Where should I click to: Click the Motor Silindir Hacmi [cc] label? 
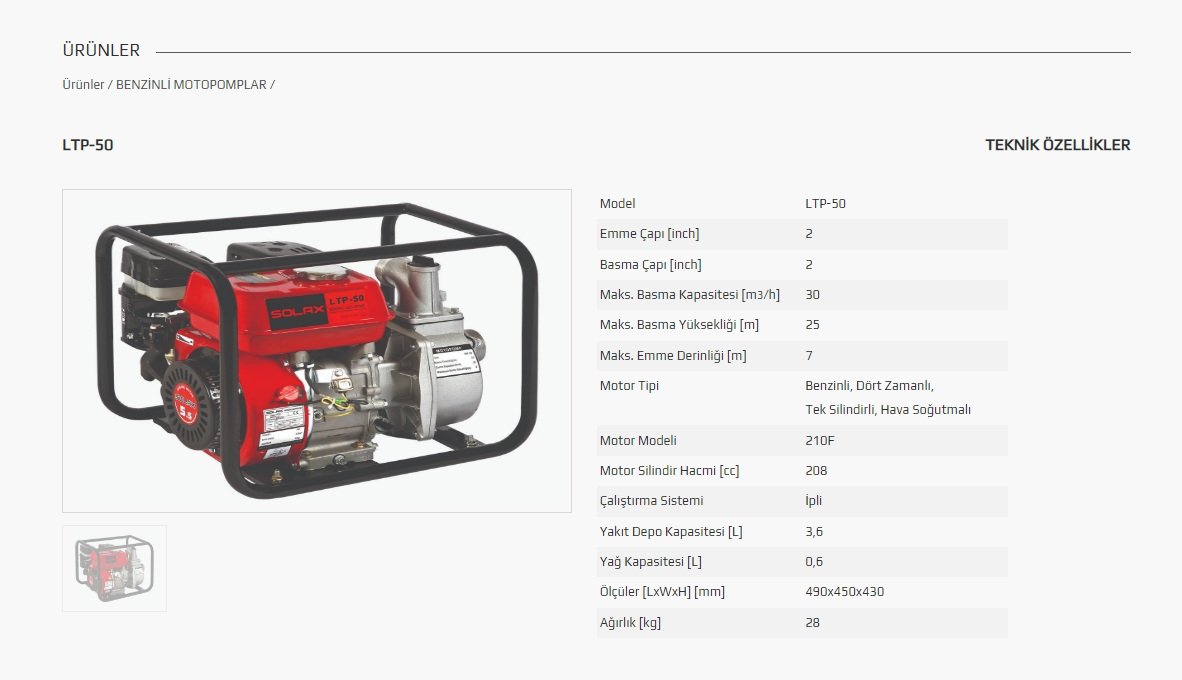[669, 470]
